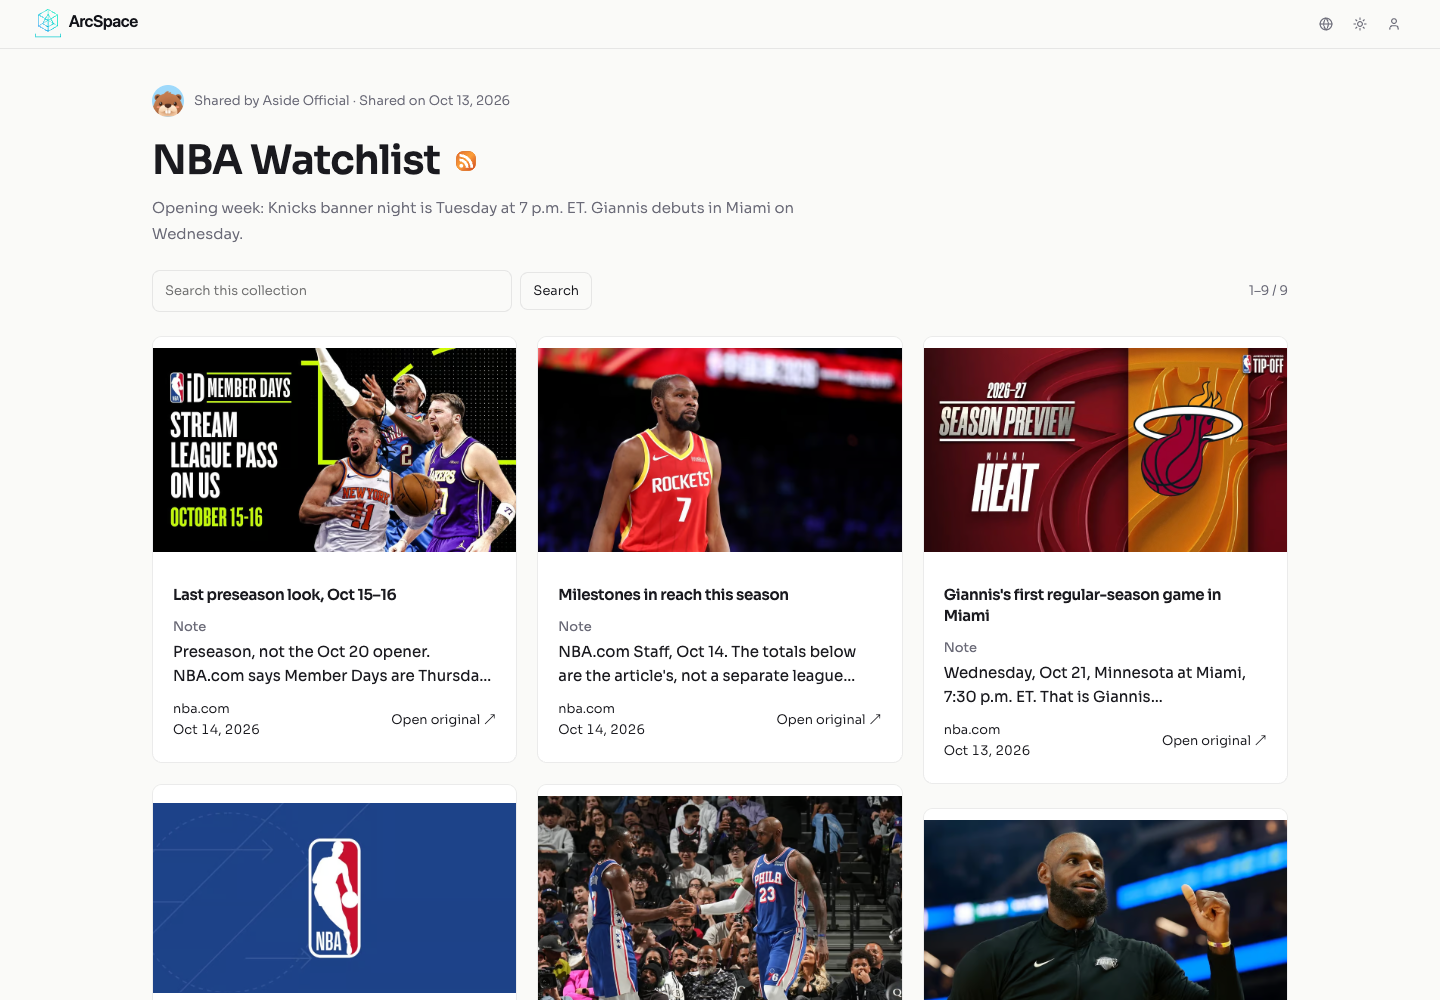Click the Search button
1440x1000 pixels.
tap(556, 291)
